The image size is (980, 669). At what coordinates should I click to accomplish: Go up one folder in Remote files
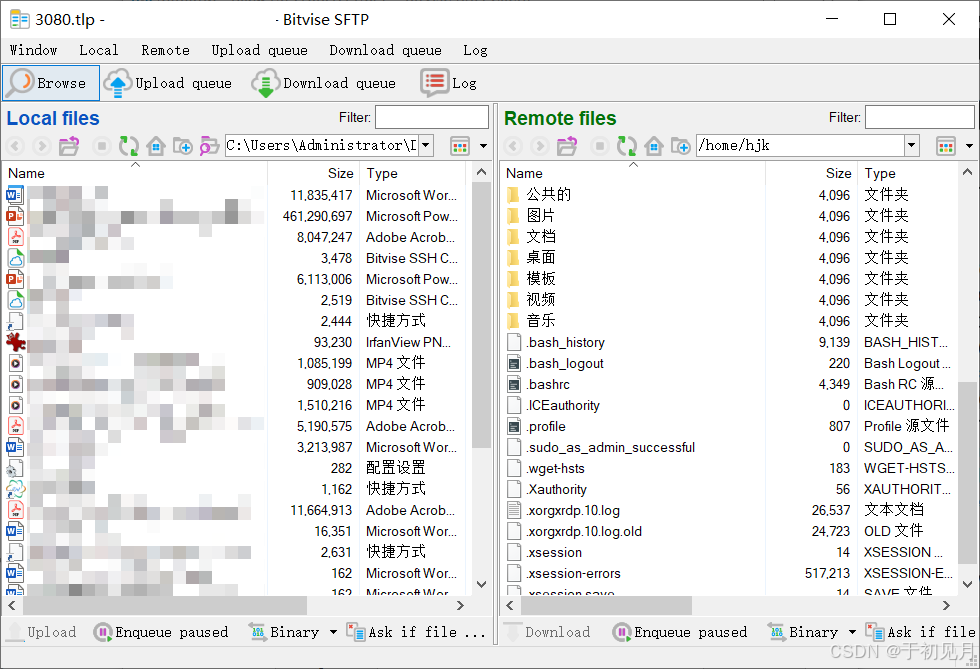567,146
